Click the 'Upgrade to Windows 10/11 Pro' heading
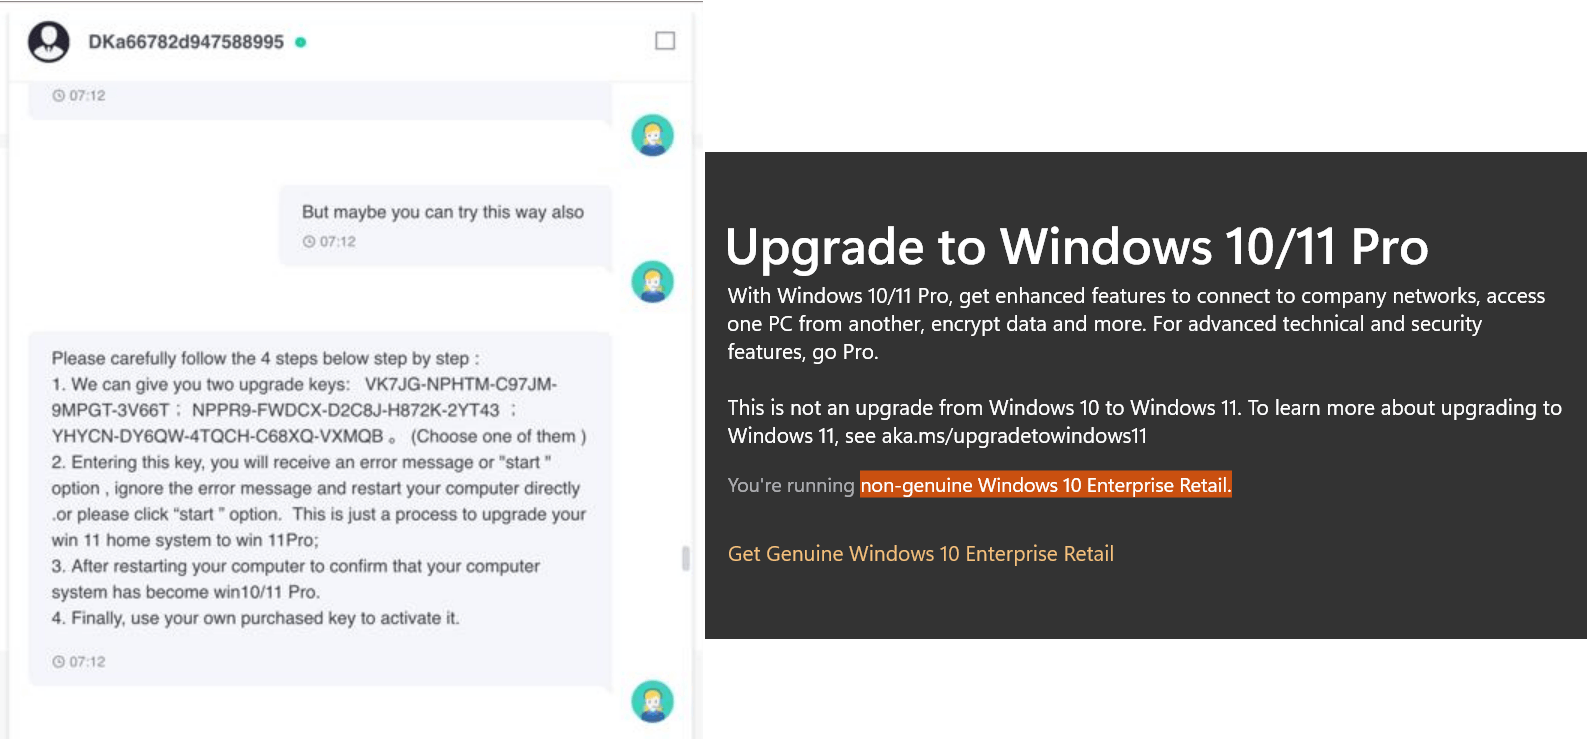1588x739 pixels. [1077, 246]
